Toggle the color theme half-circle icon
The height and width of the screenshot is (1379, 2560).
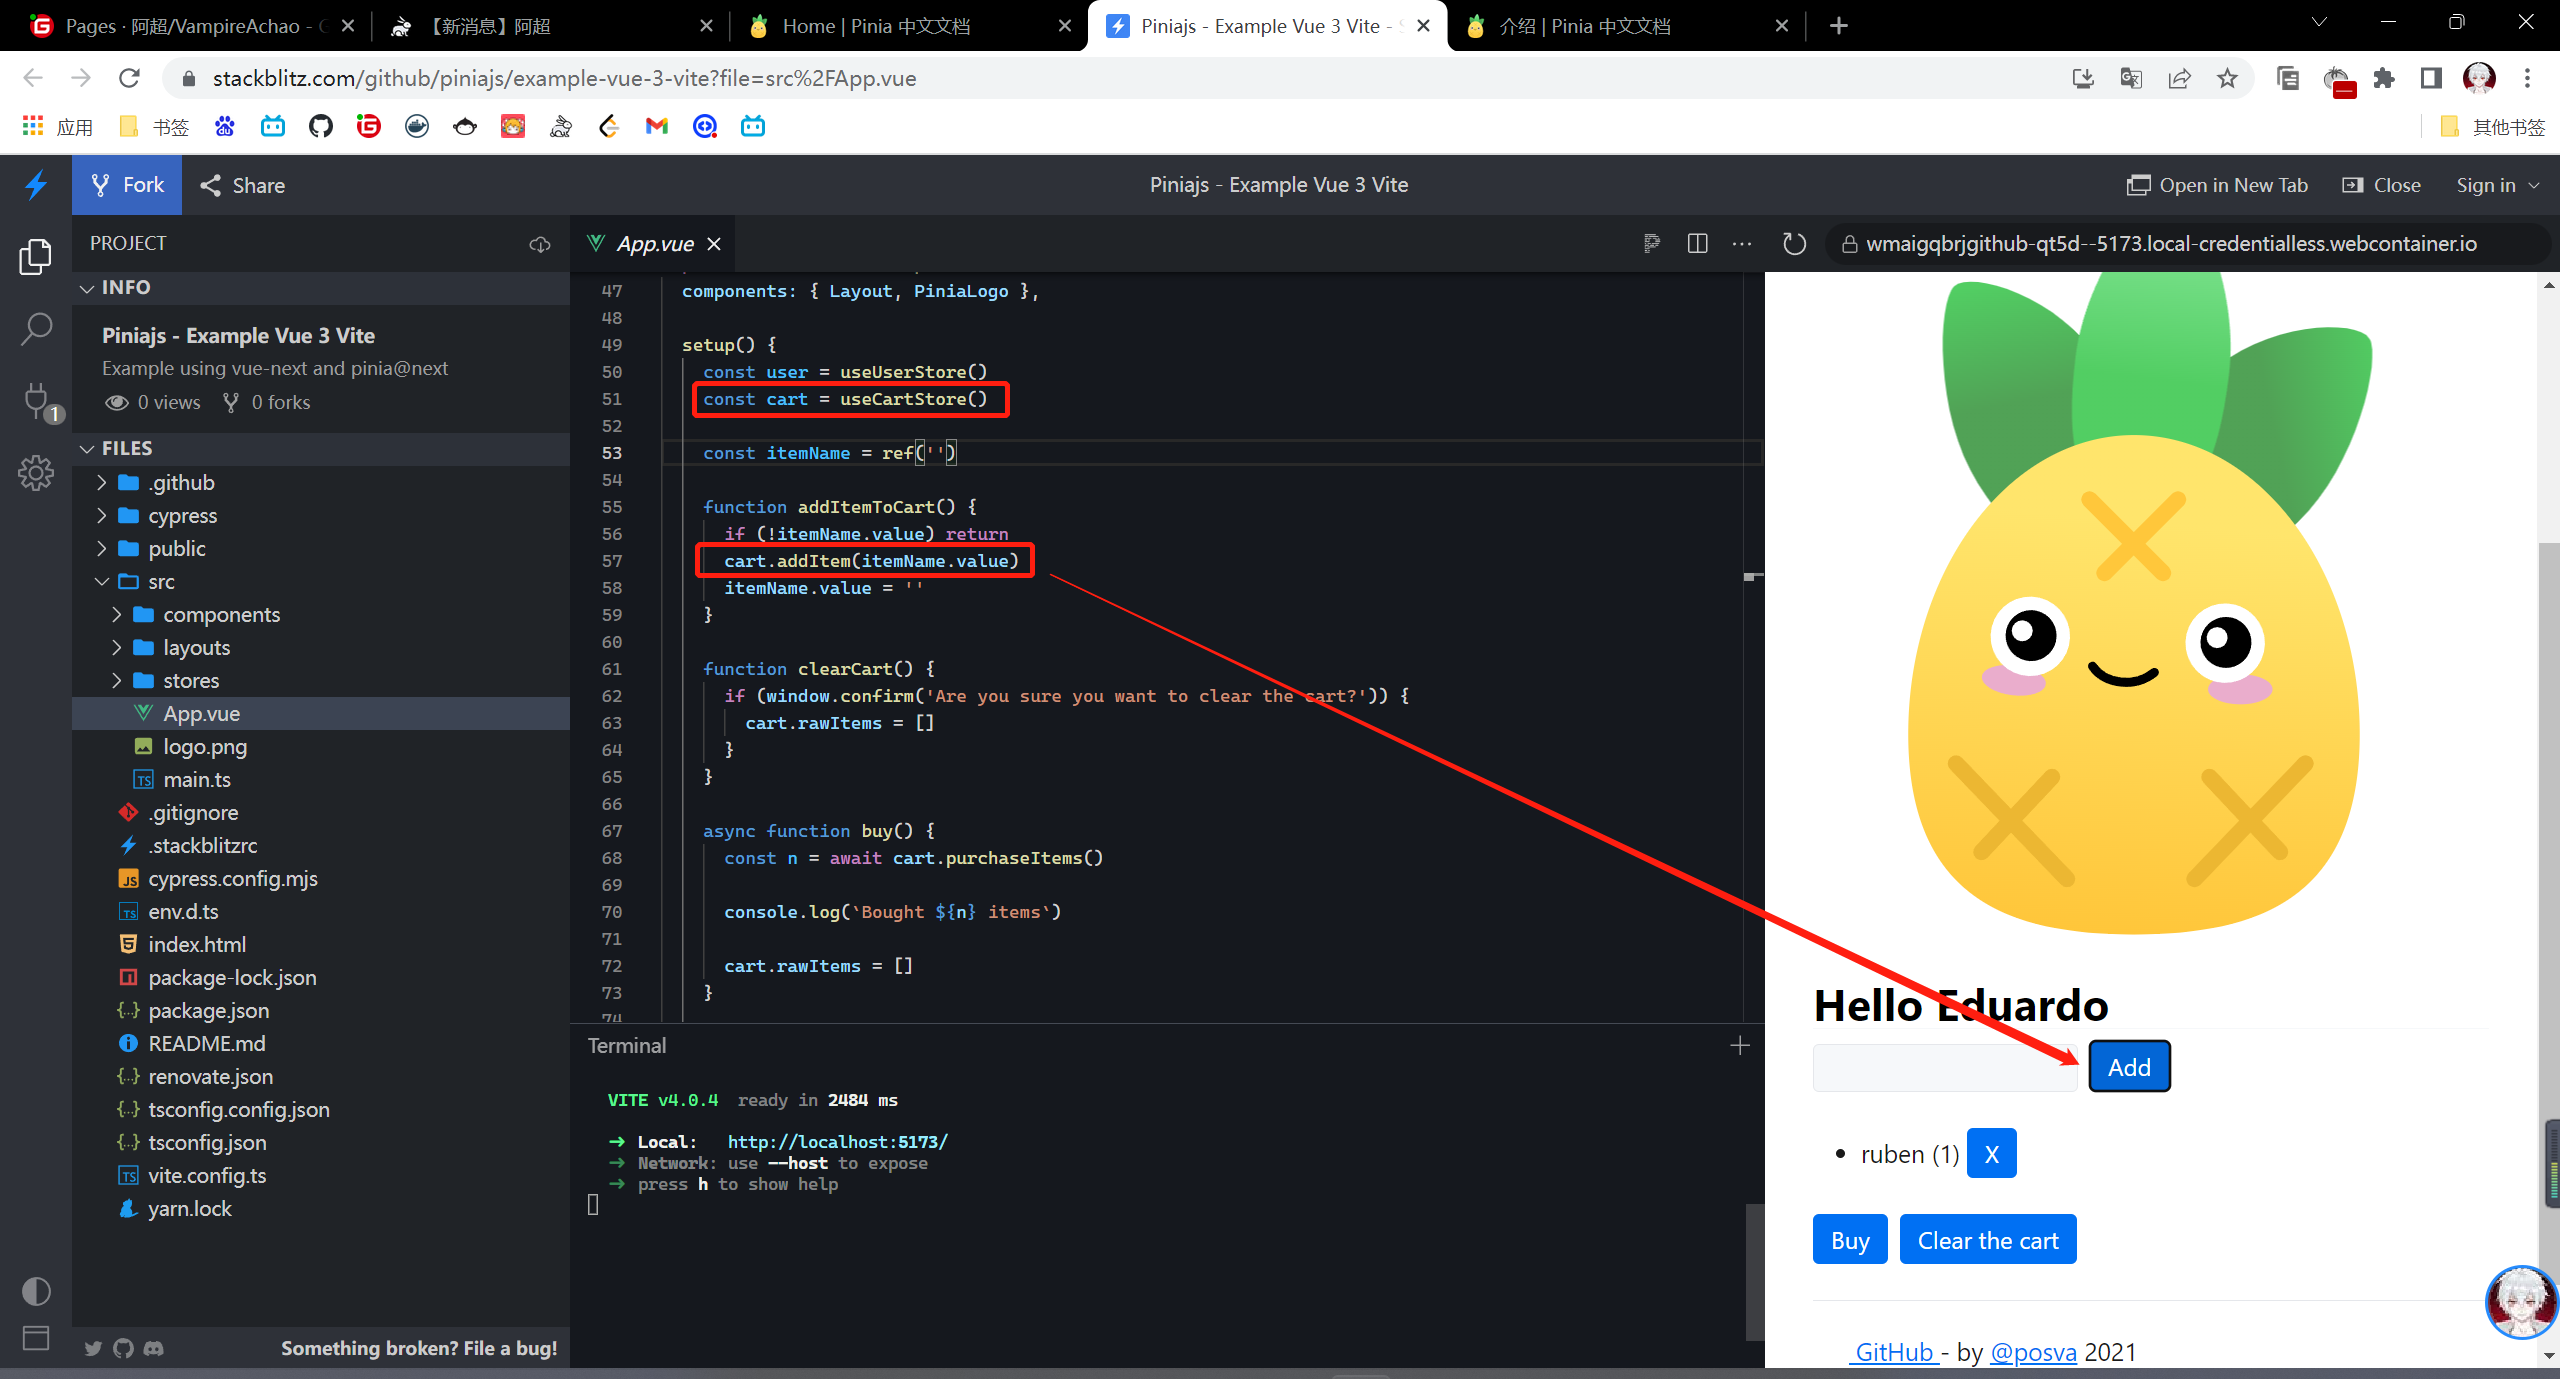coord(36,1291)
